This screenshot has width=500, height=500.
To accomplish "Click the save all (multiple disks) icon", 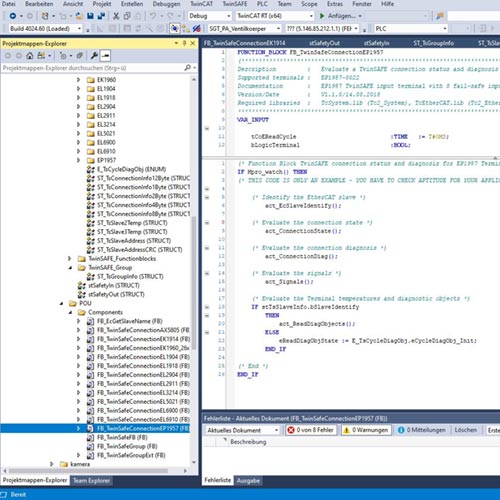I will pyautogui.click(x=101, y=16).
